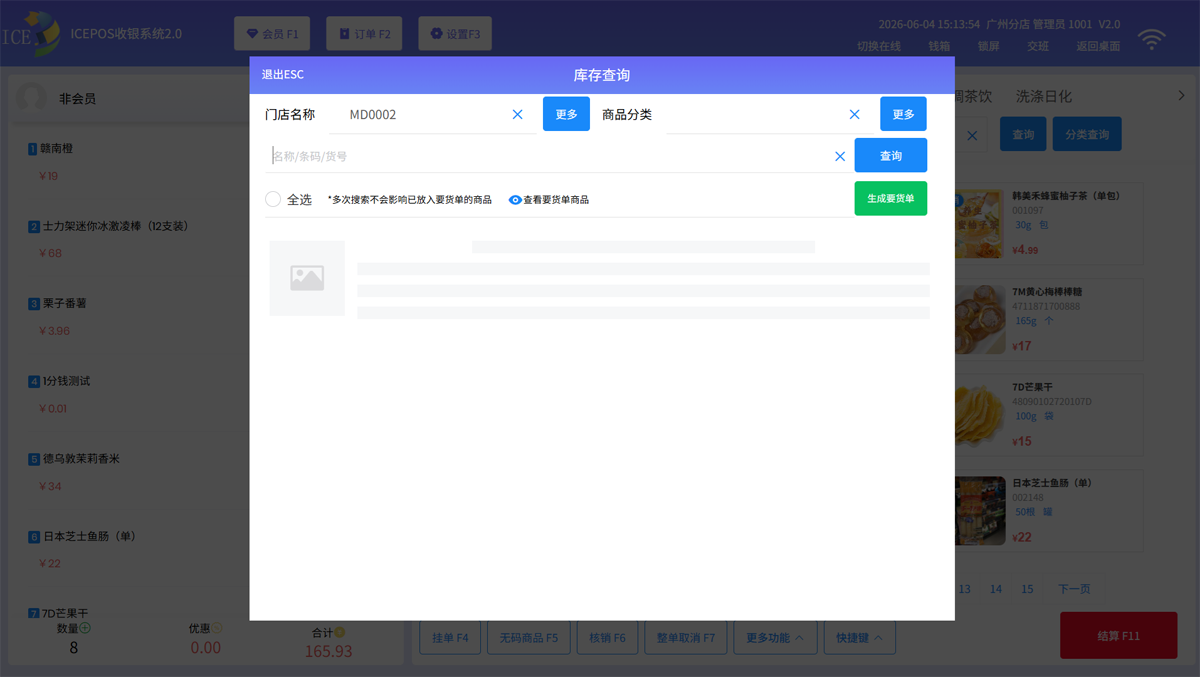Click 锁屏 to lock screen
Viewport: 1200px width, 677px height.
click(988, 46)
